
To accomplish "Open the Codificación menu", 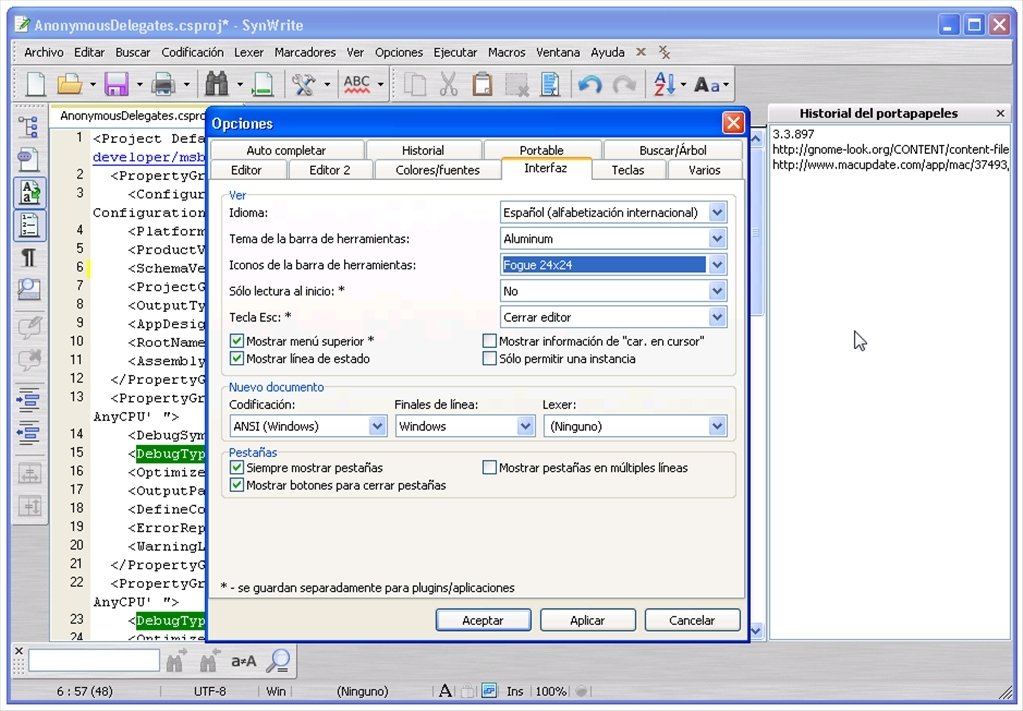I will coord(192,52).
